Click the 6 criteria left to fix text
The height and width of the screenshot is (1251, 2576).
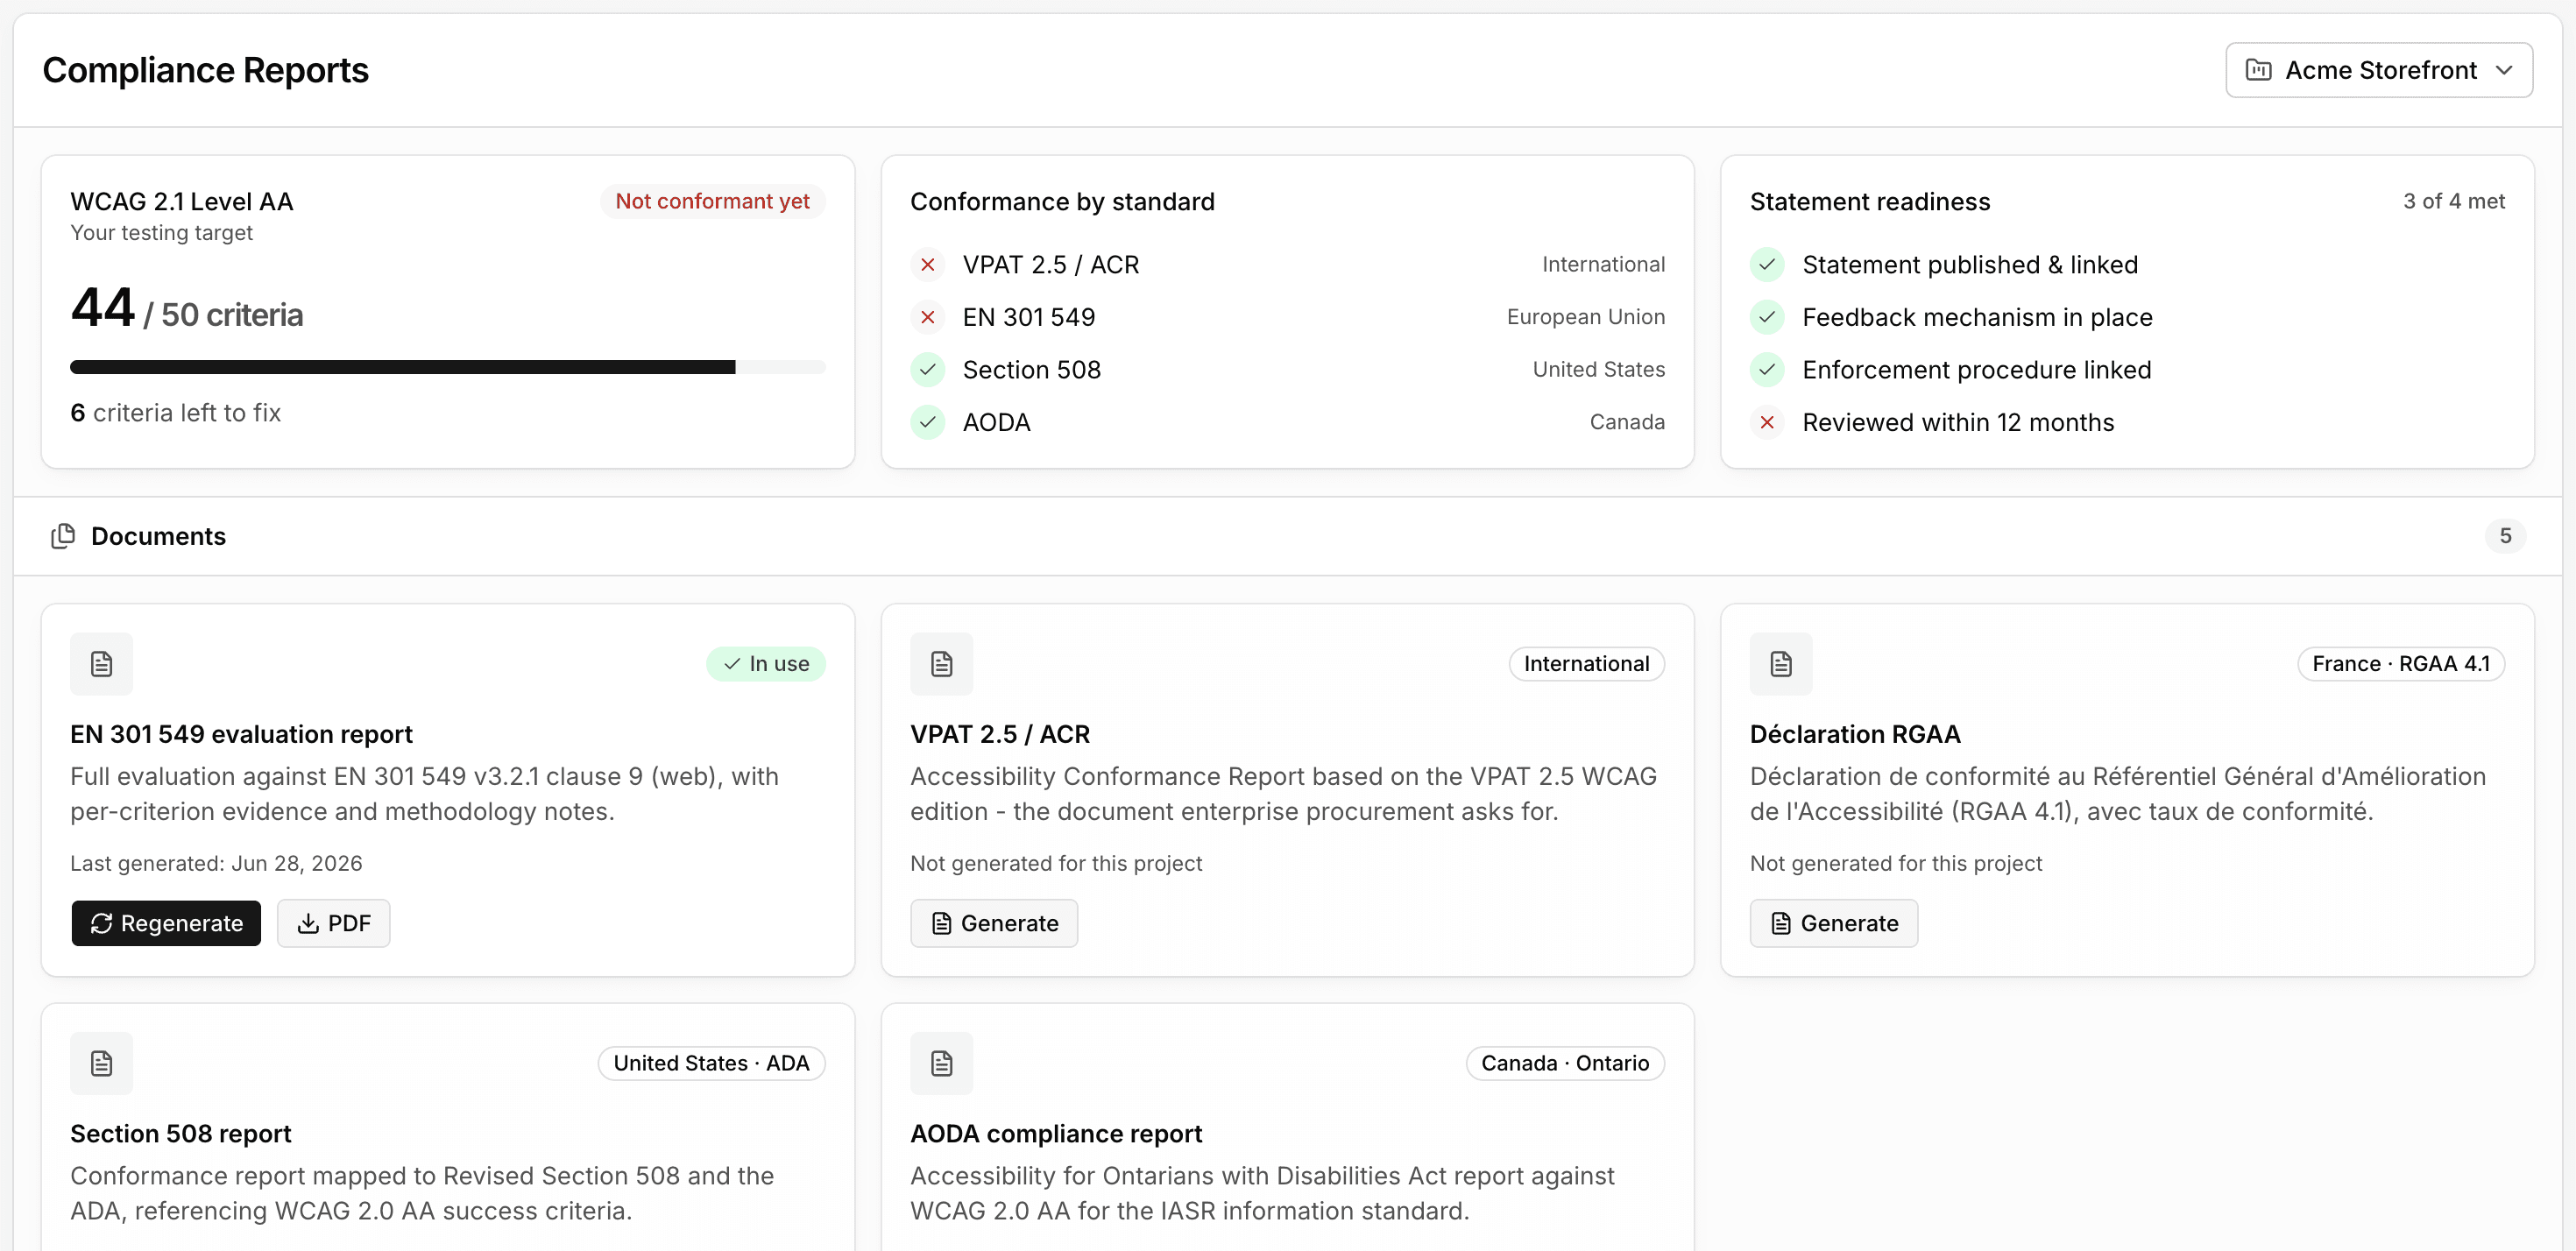pyautogui.click(x=175, y=413)
